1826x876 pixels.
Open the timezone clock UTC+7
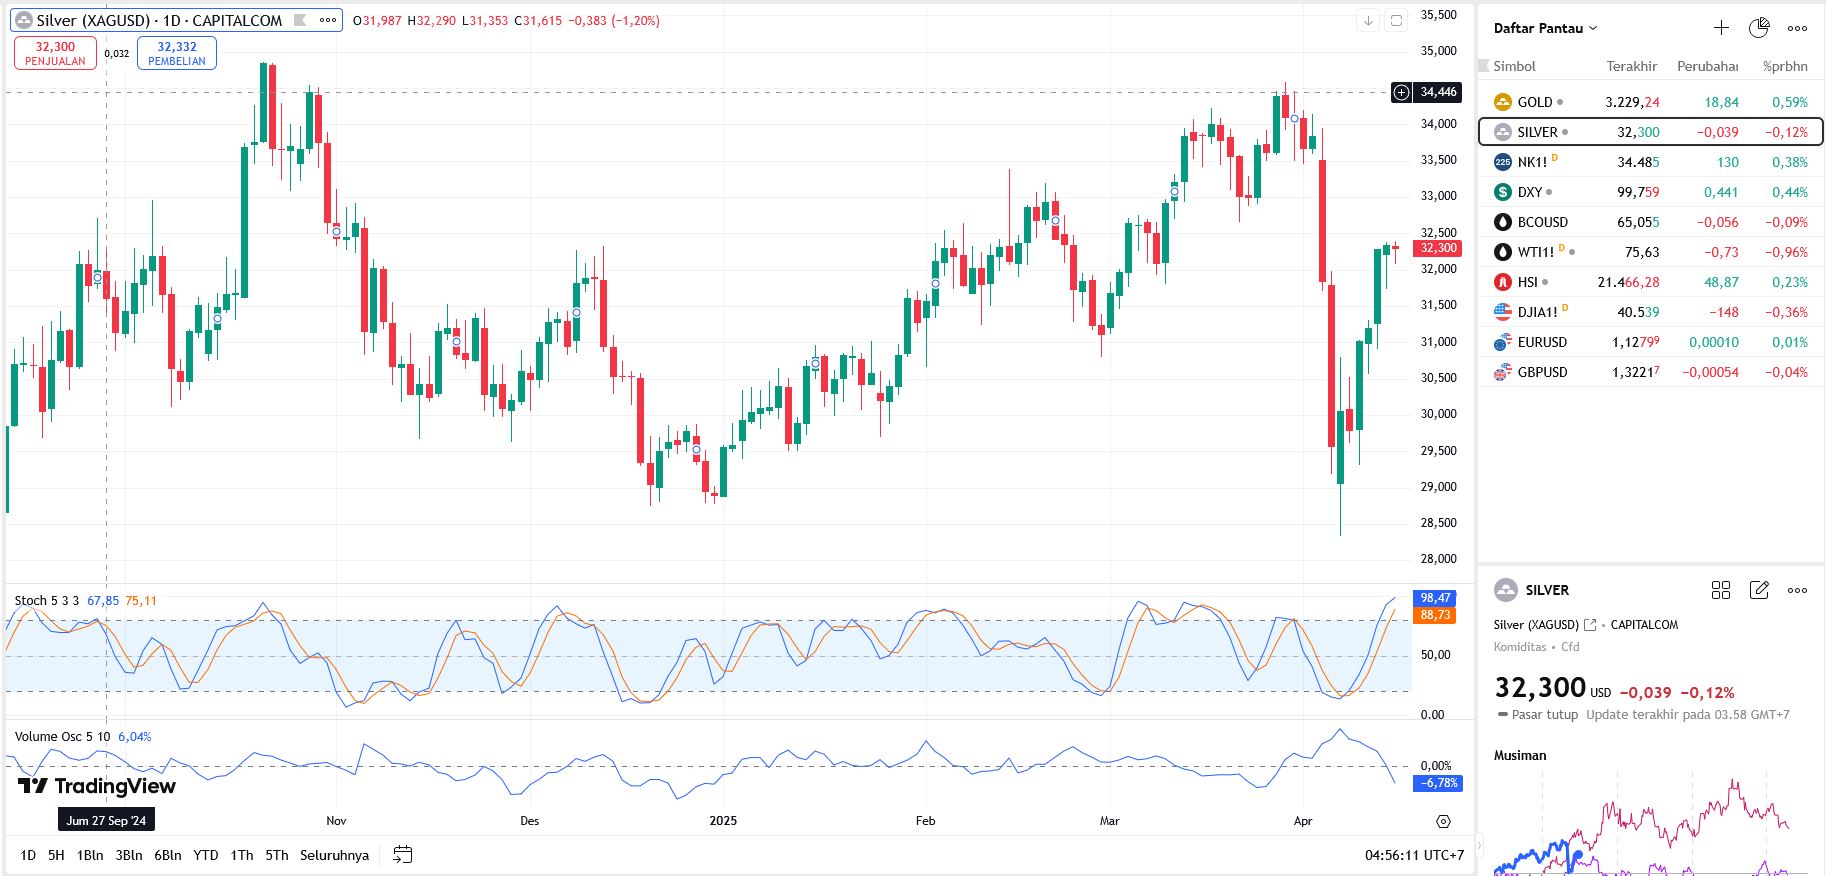point(1414,855)
